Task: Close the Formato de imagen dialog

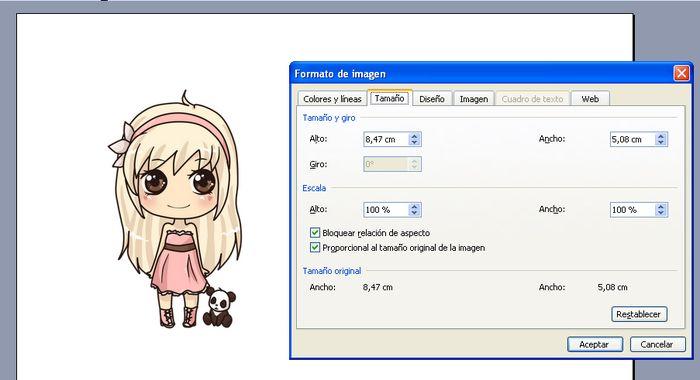Action: point(681,73)
